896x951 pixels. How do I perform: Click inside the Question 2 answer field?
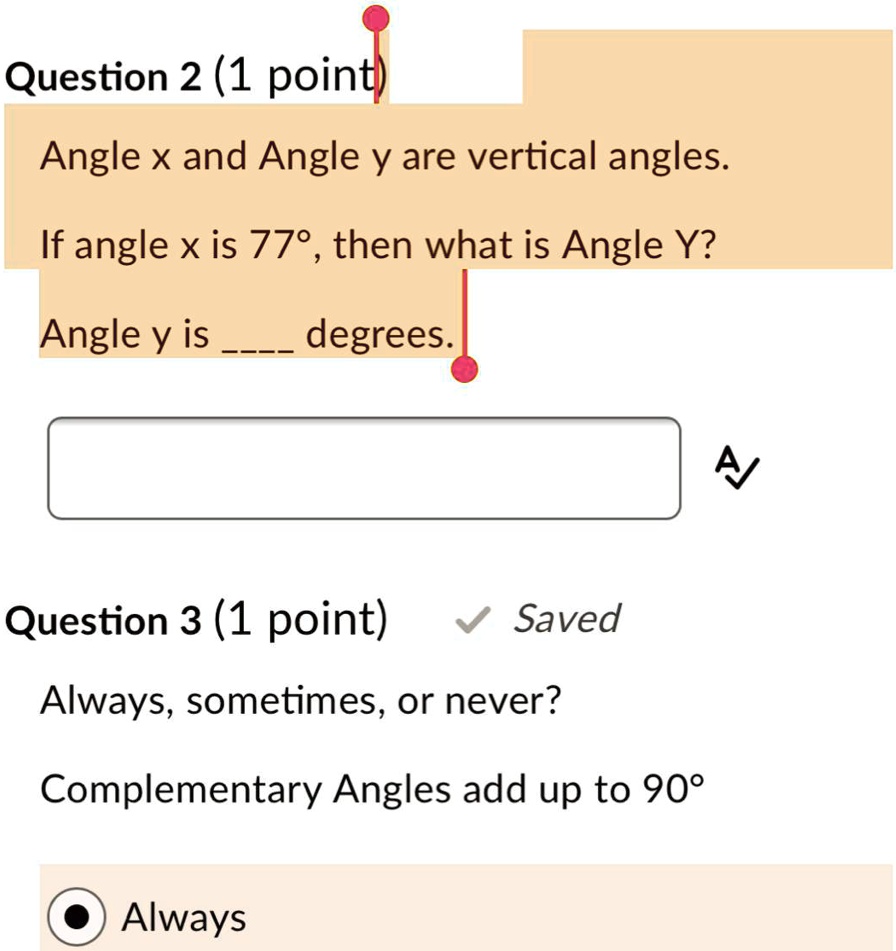[x=363, y=468]
